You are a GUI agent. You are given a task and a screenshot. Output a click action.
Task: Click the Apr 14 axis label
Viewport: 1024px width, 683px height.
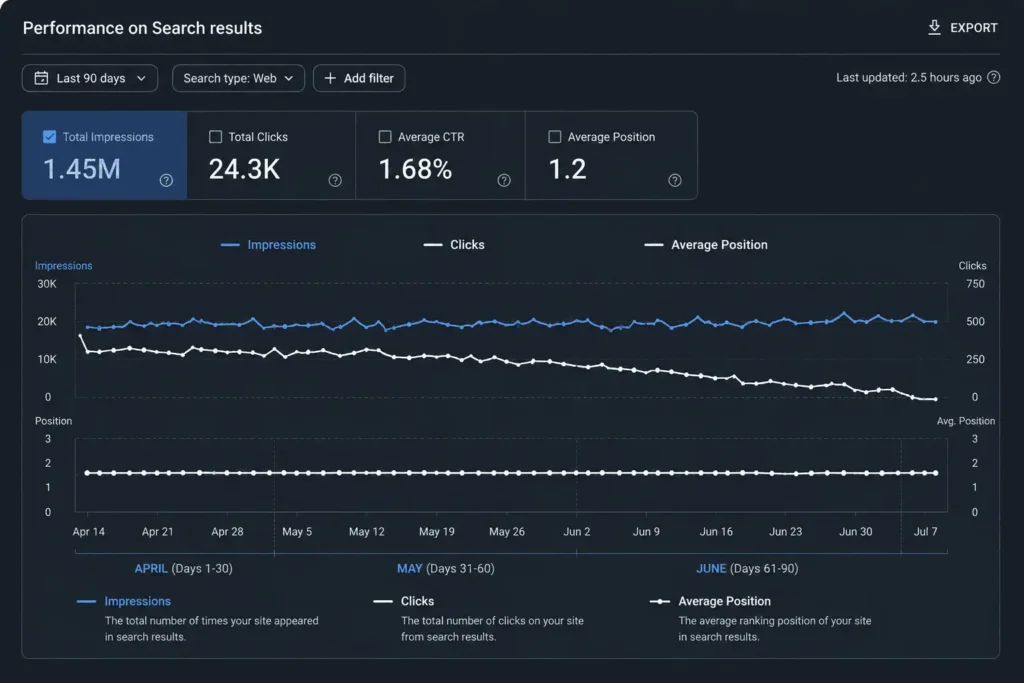pyautogui.click(x=89, y=532)
